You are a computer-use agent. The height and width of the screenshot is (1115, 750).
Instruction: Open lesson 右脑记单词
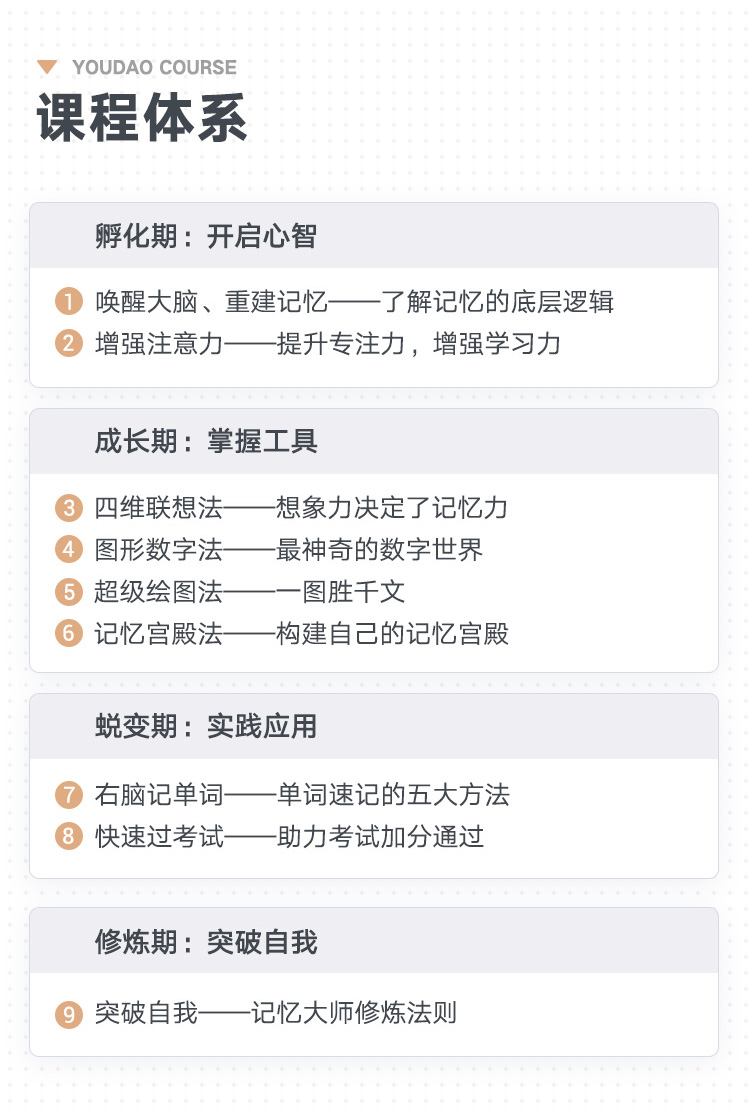(x=302, y=794)
